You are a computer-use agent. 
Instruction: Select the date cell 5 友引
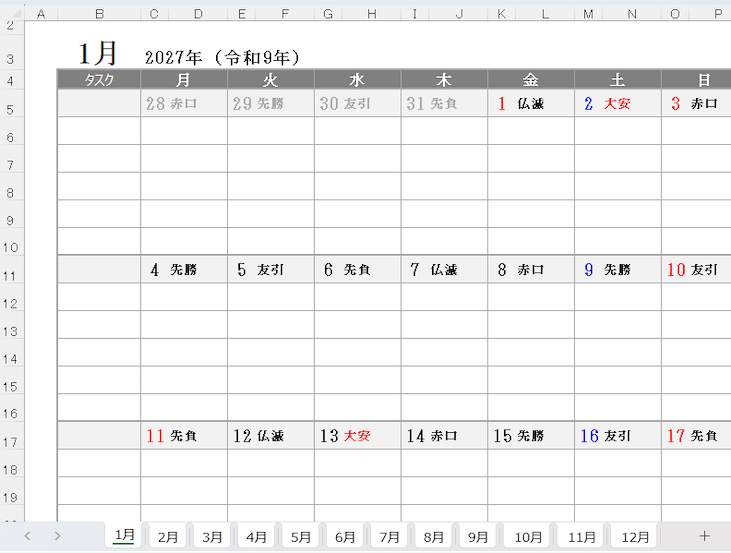click(270, 269)
